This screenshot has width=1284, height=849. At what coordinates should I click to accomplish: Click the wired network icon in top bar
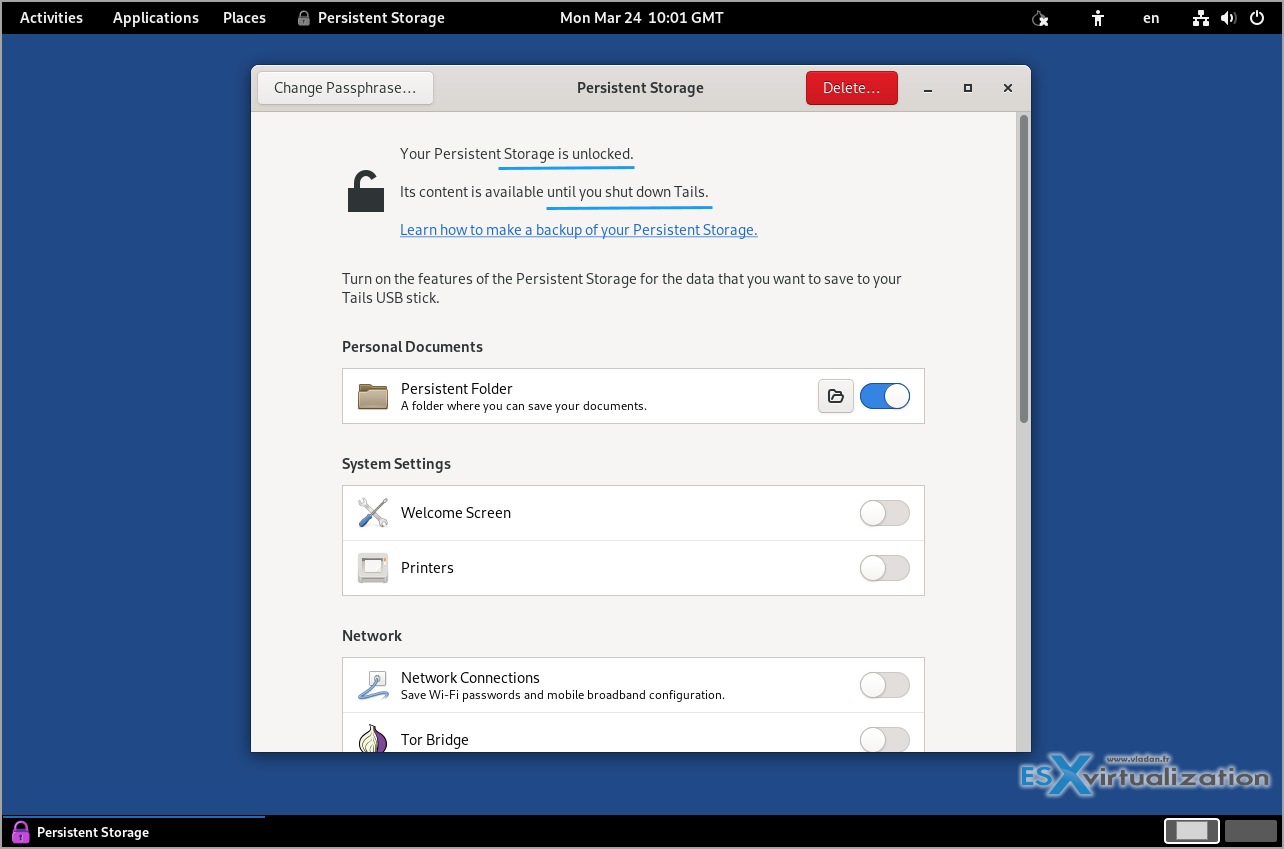pyautogui.click(x=1202, y=18)
